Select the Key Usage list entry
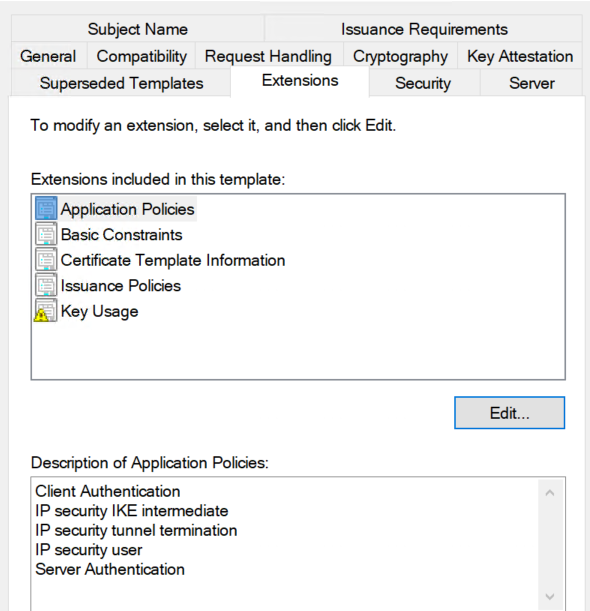Viewport: 590px width, 611px height. [99, 311]
